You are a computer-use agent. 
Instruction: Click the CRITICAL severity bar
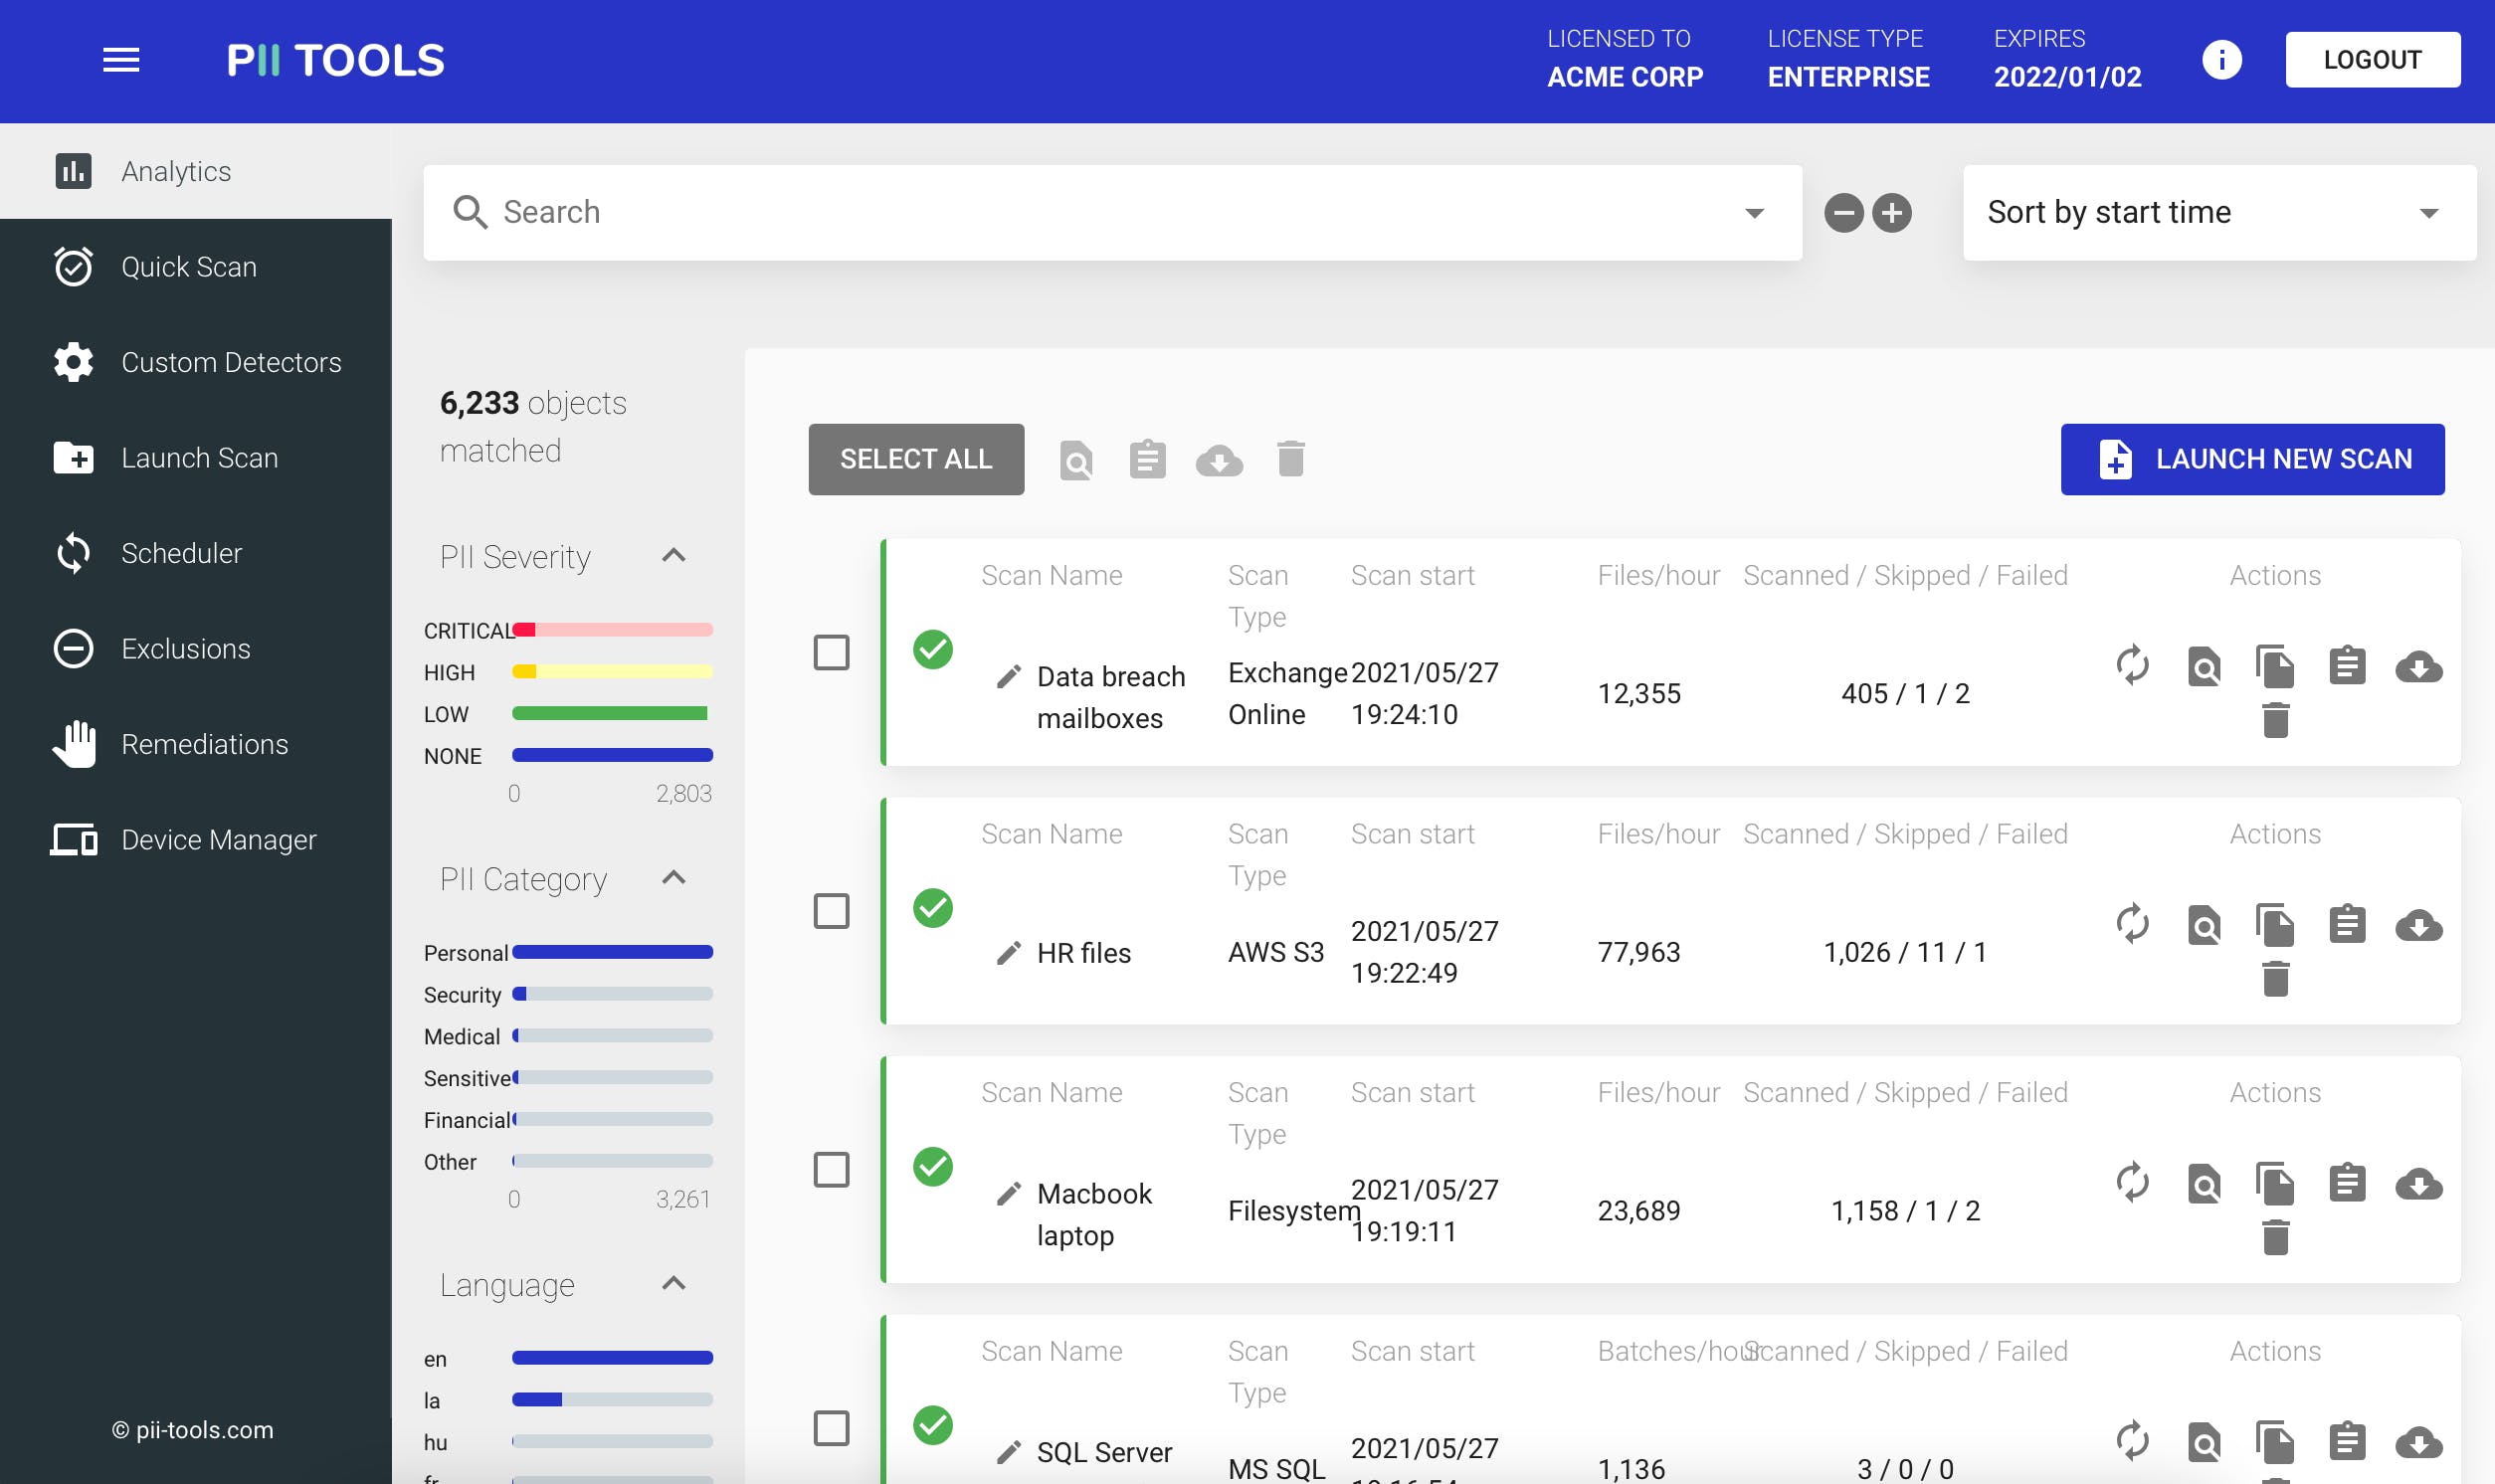tap(611, 630)
